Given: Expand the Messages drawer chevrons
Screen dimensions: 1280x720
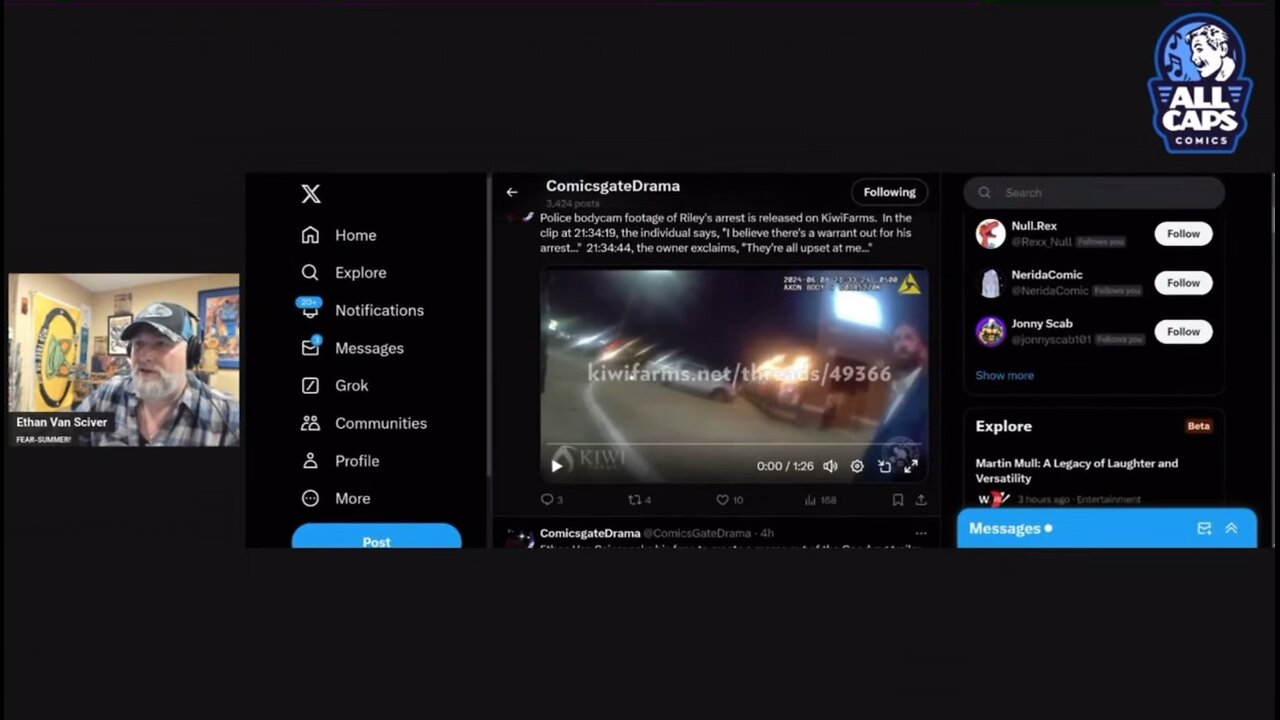Looking at the screenshot, I should [1231, 528].
